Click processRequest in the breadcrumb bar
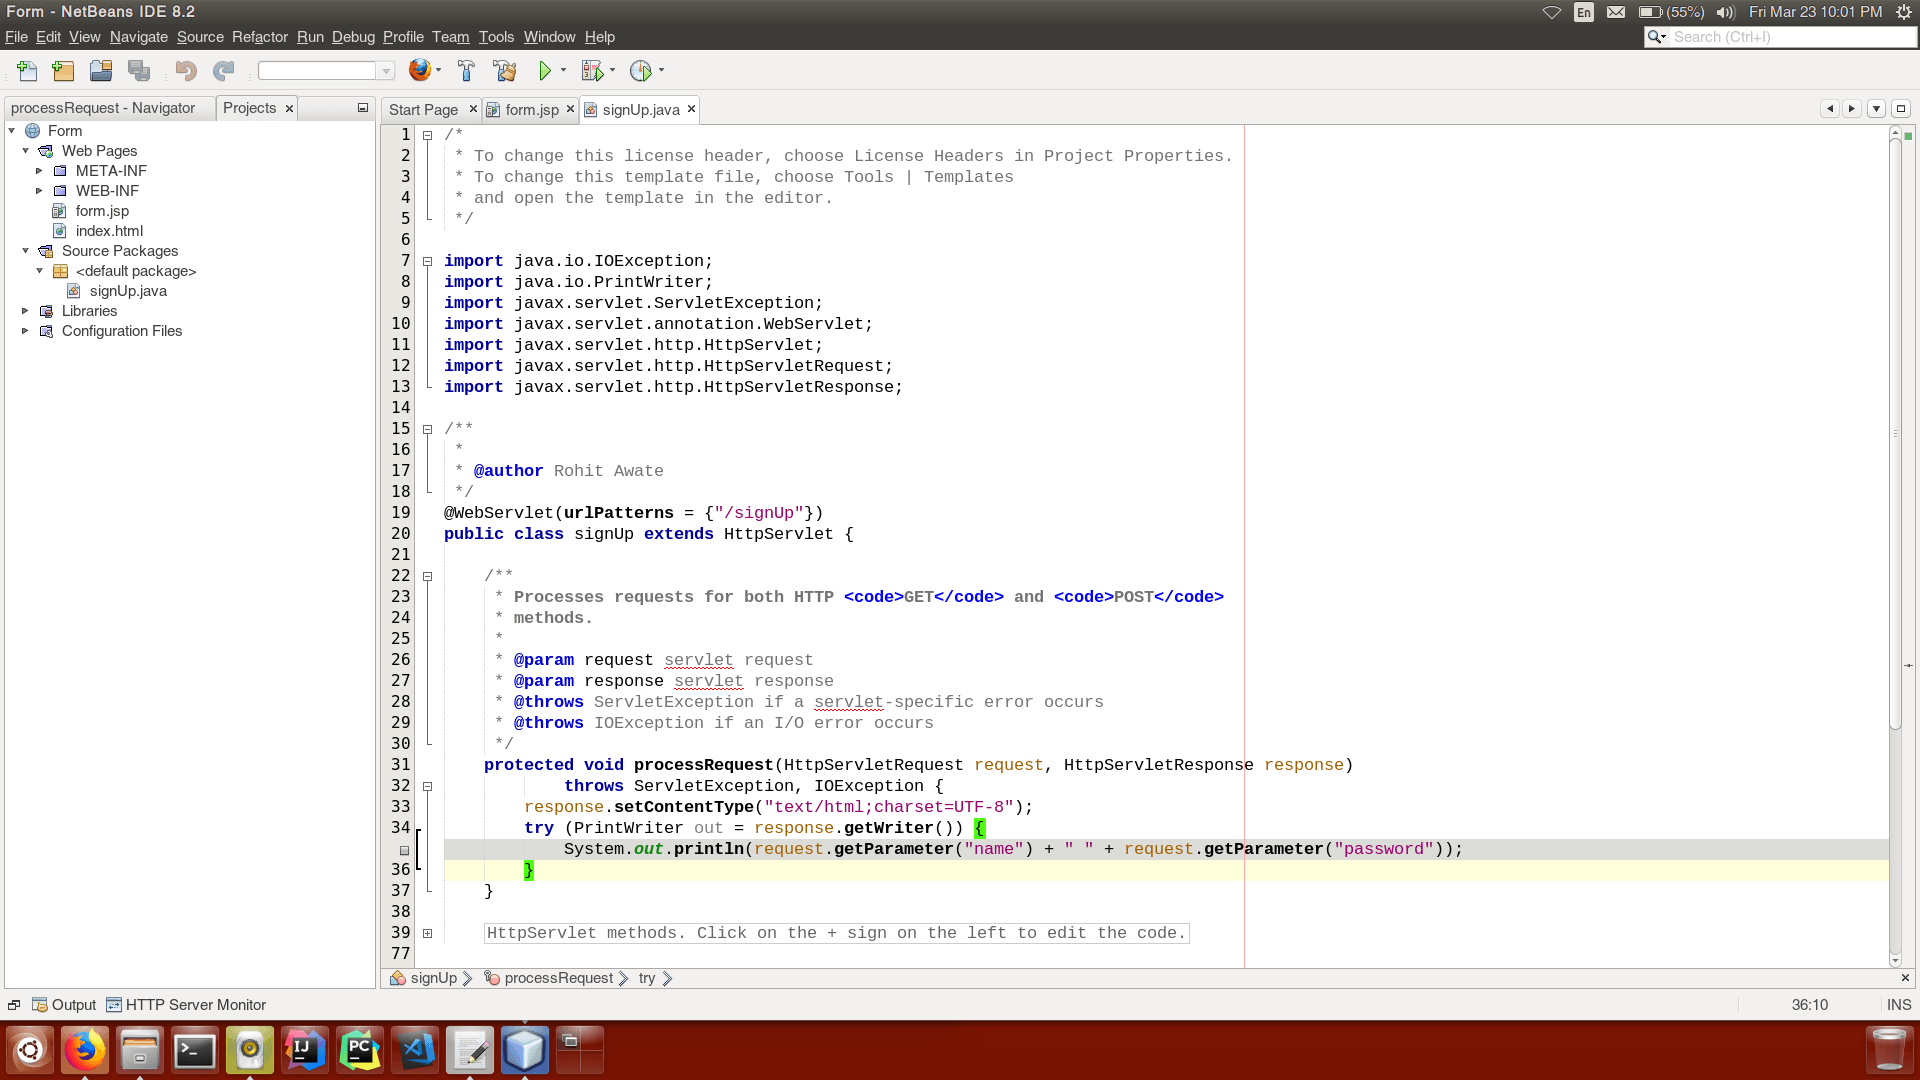1920x1080 pixels. point(558,978)
